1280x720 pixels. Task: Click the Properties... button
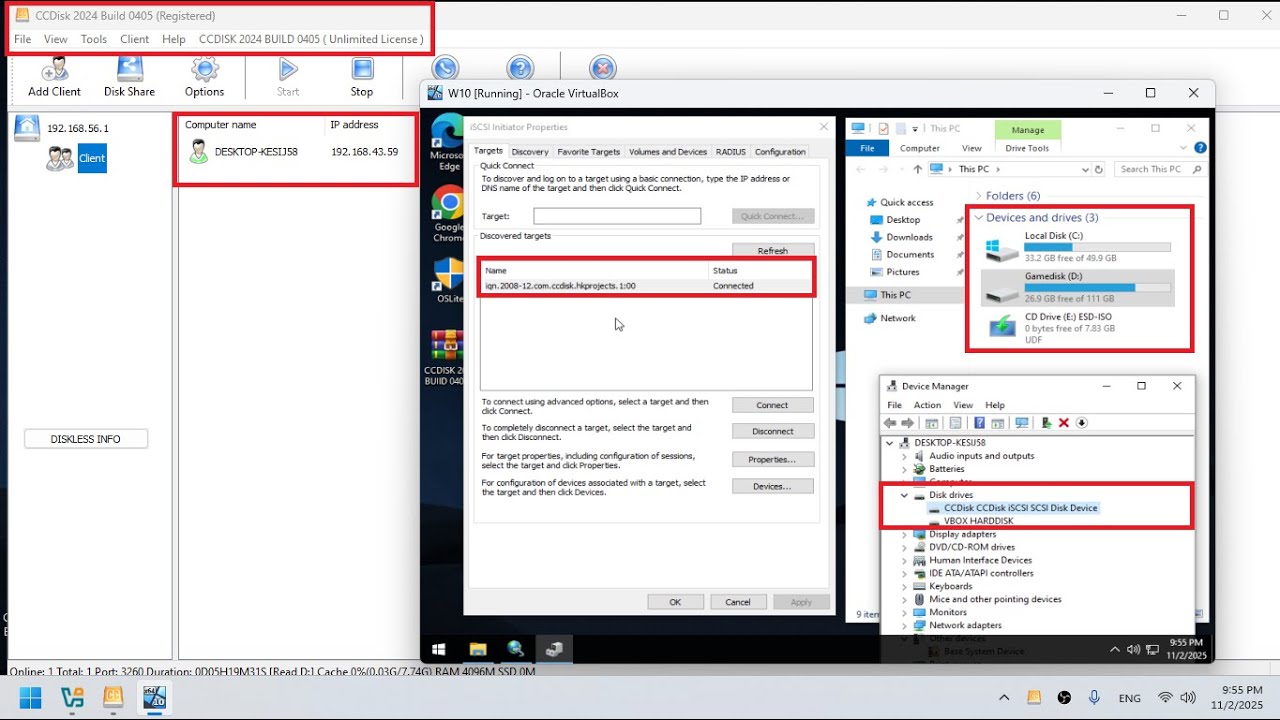(x=773, y=460)
